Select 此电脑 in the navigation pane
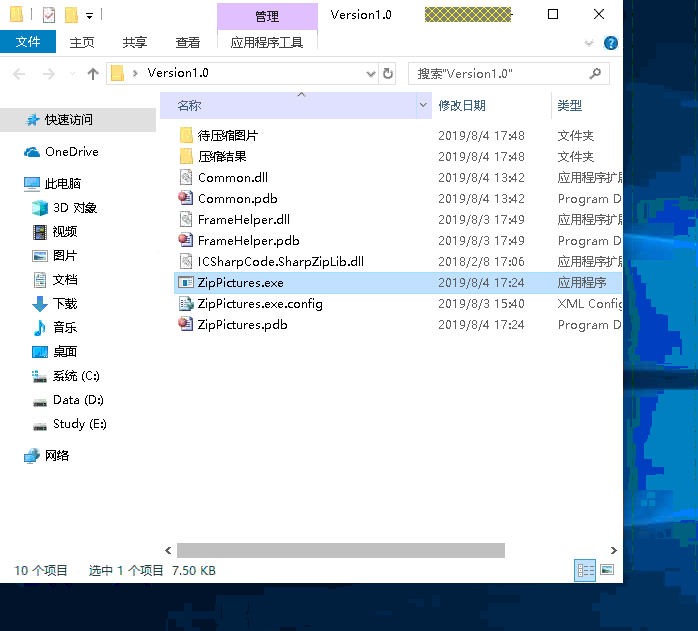Viewport: 698px width, 631px height. click(62, 183)
